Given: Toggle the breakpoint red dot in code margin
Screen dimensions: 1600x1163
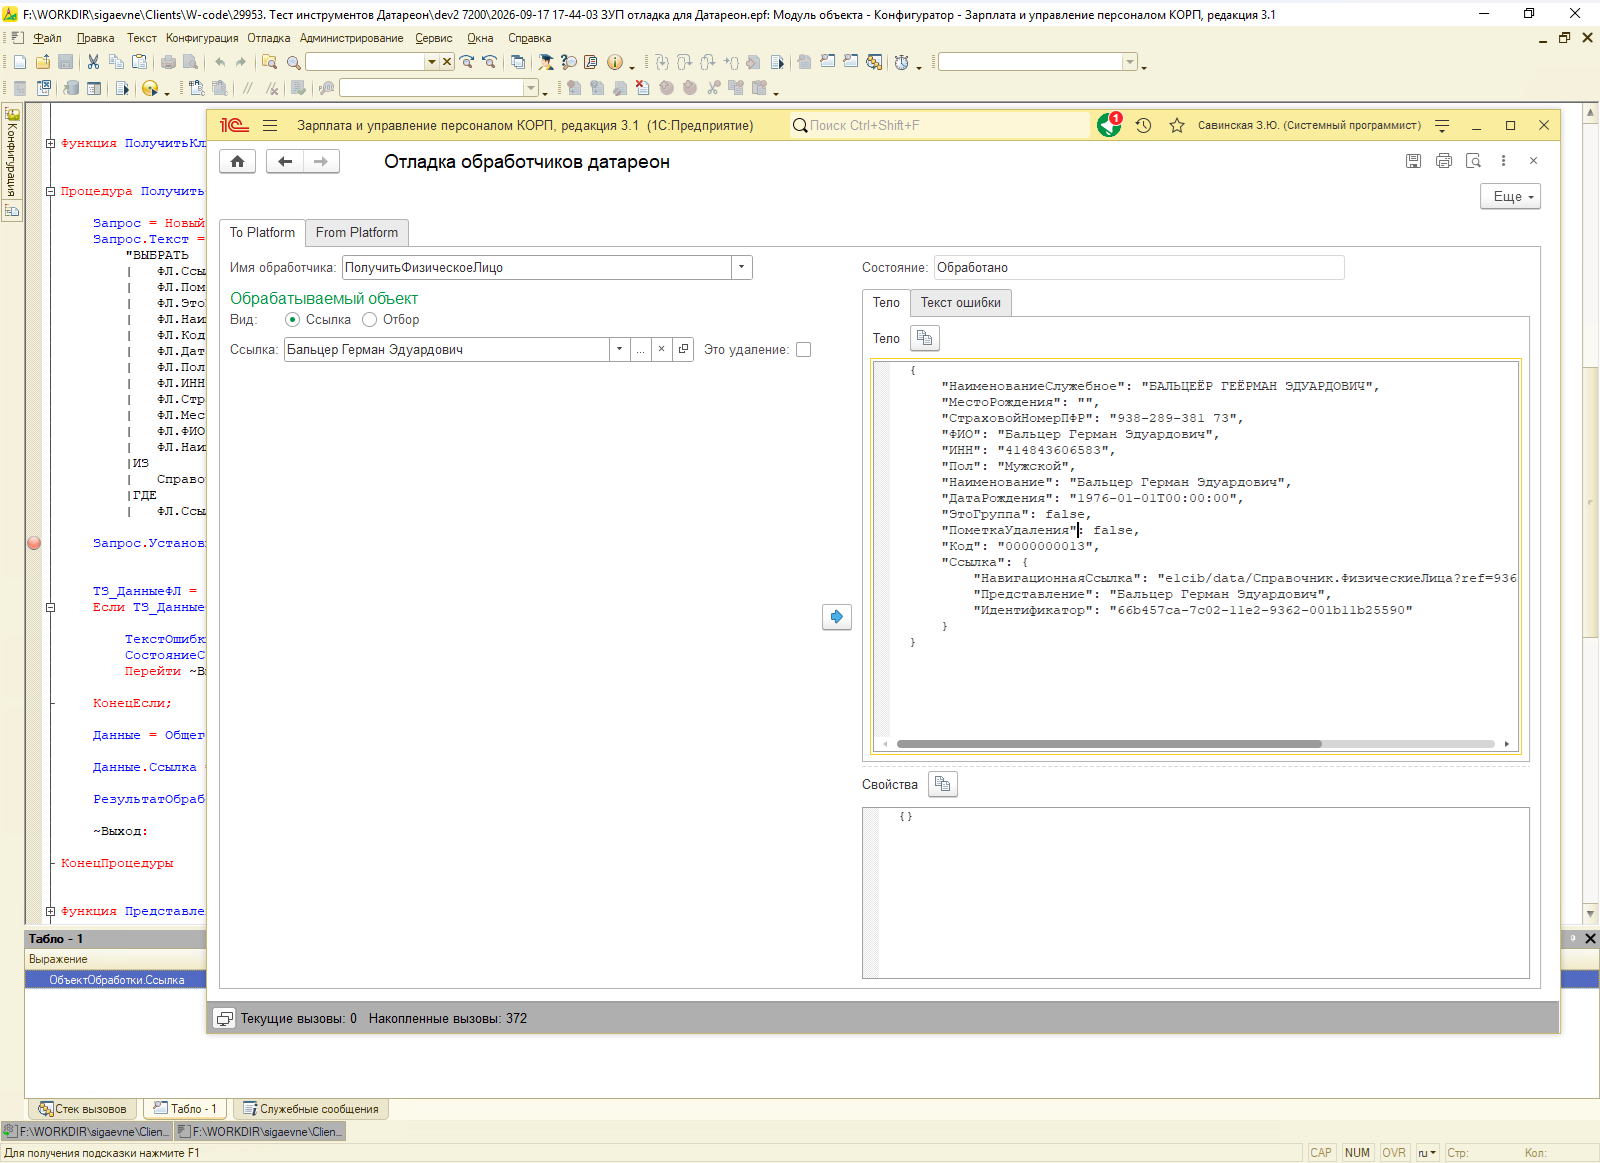Looking at the screenshot, I should pyautogui.click(x=34, y=543).
